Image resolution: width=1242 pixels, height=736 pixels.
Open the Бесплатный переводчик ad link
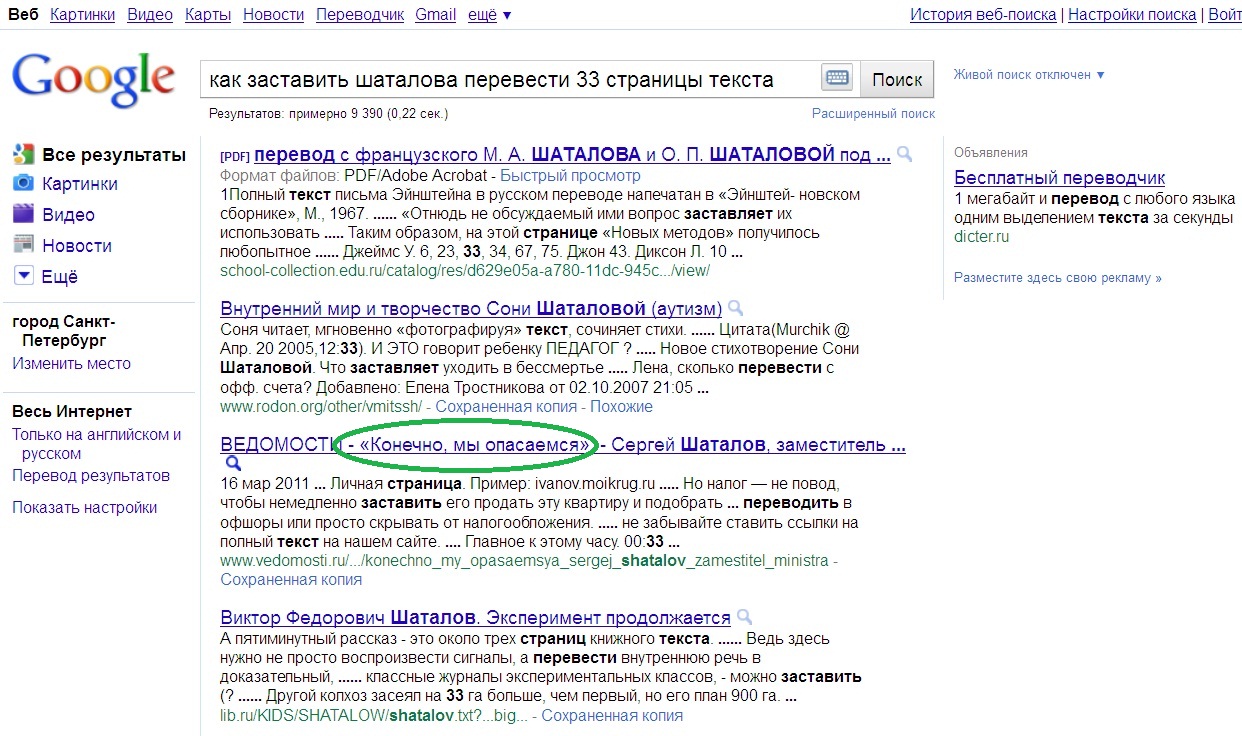1060,178
